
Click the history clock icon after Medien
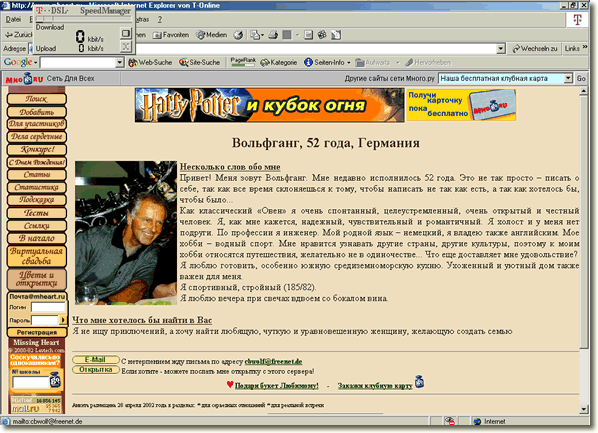(238, 35)
